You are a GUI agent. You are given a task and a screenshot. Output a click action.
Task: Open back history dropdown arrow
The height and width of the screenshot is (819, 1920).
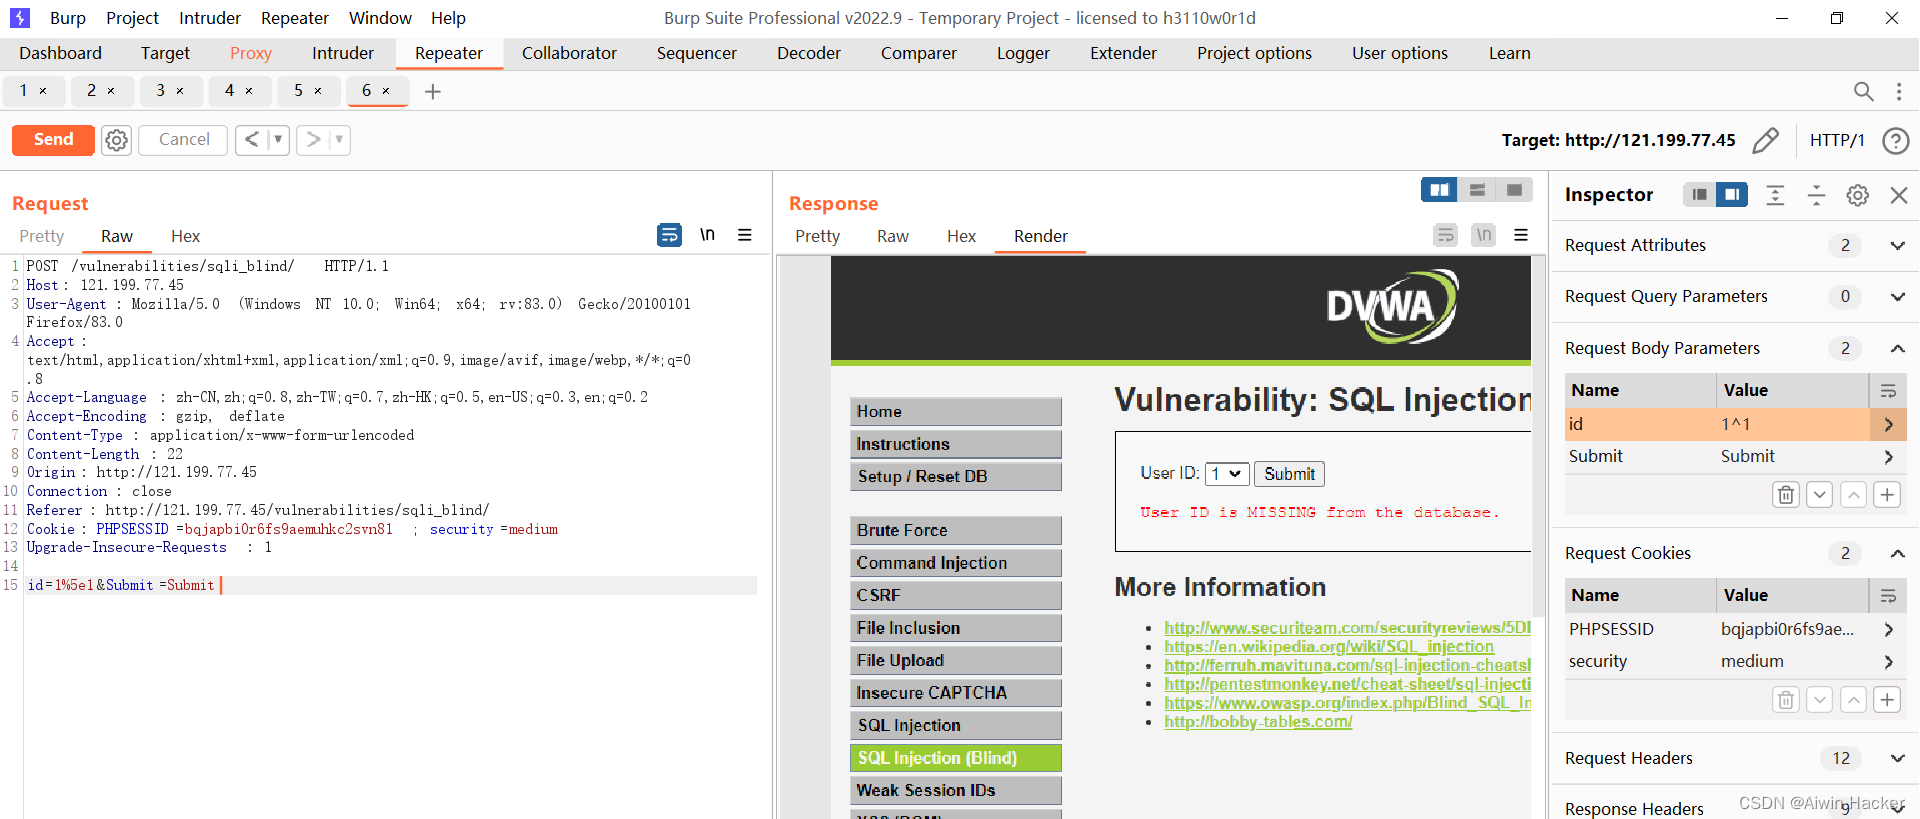pyautogui.click(x=278, y=140)
